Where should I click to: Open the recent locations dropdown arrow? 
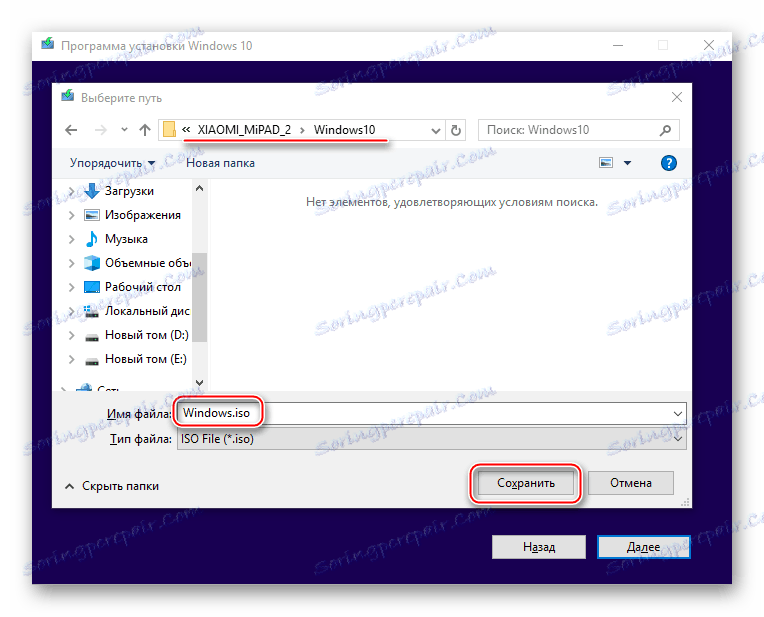coord(124,130)
